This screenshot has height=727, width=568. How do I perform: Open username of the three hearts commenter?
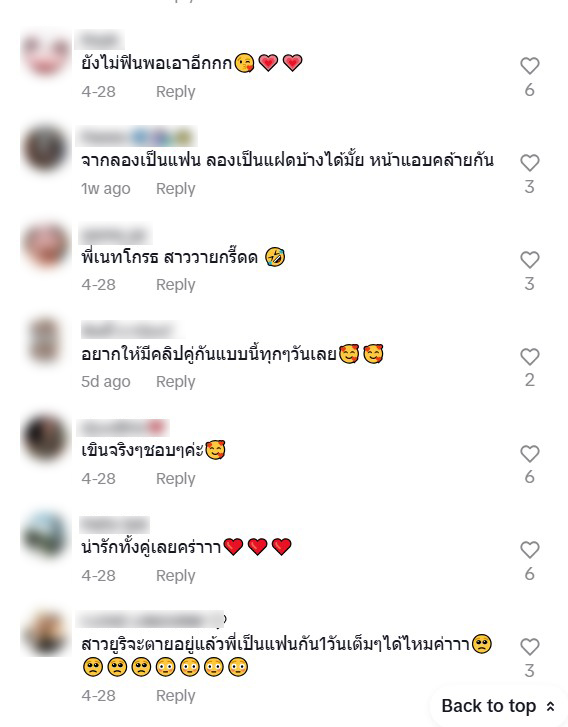coord(114,525)
